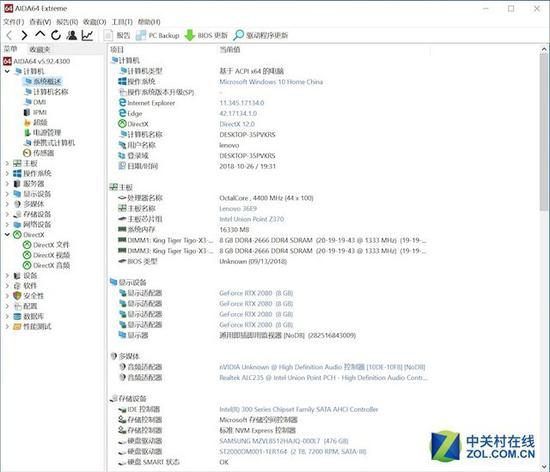Select 传感器 in the tree
550x472 pixels.
(x=39, y=153)
